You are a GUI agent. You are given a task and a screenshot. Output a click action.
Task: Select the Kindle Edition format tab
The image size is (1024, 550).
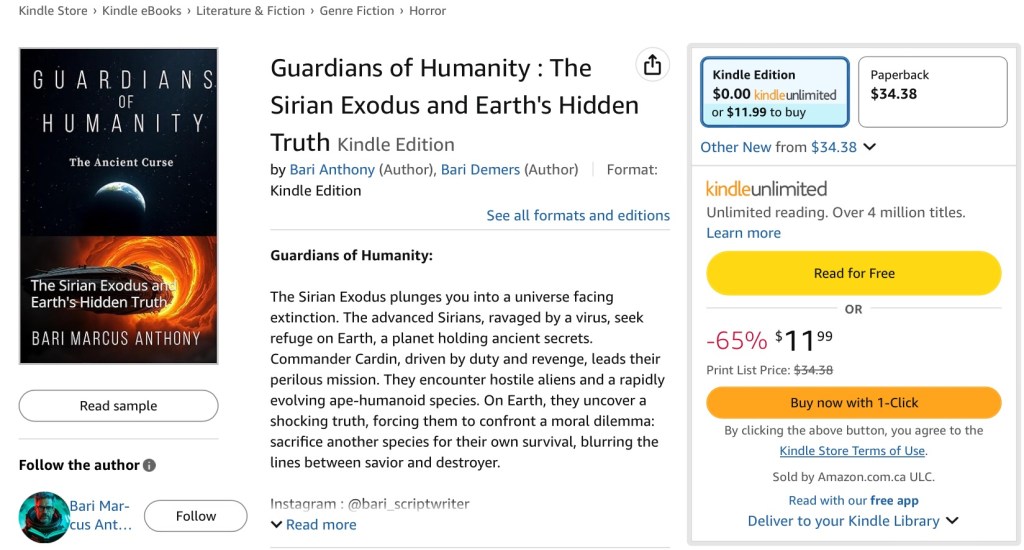point(775,93)
